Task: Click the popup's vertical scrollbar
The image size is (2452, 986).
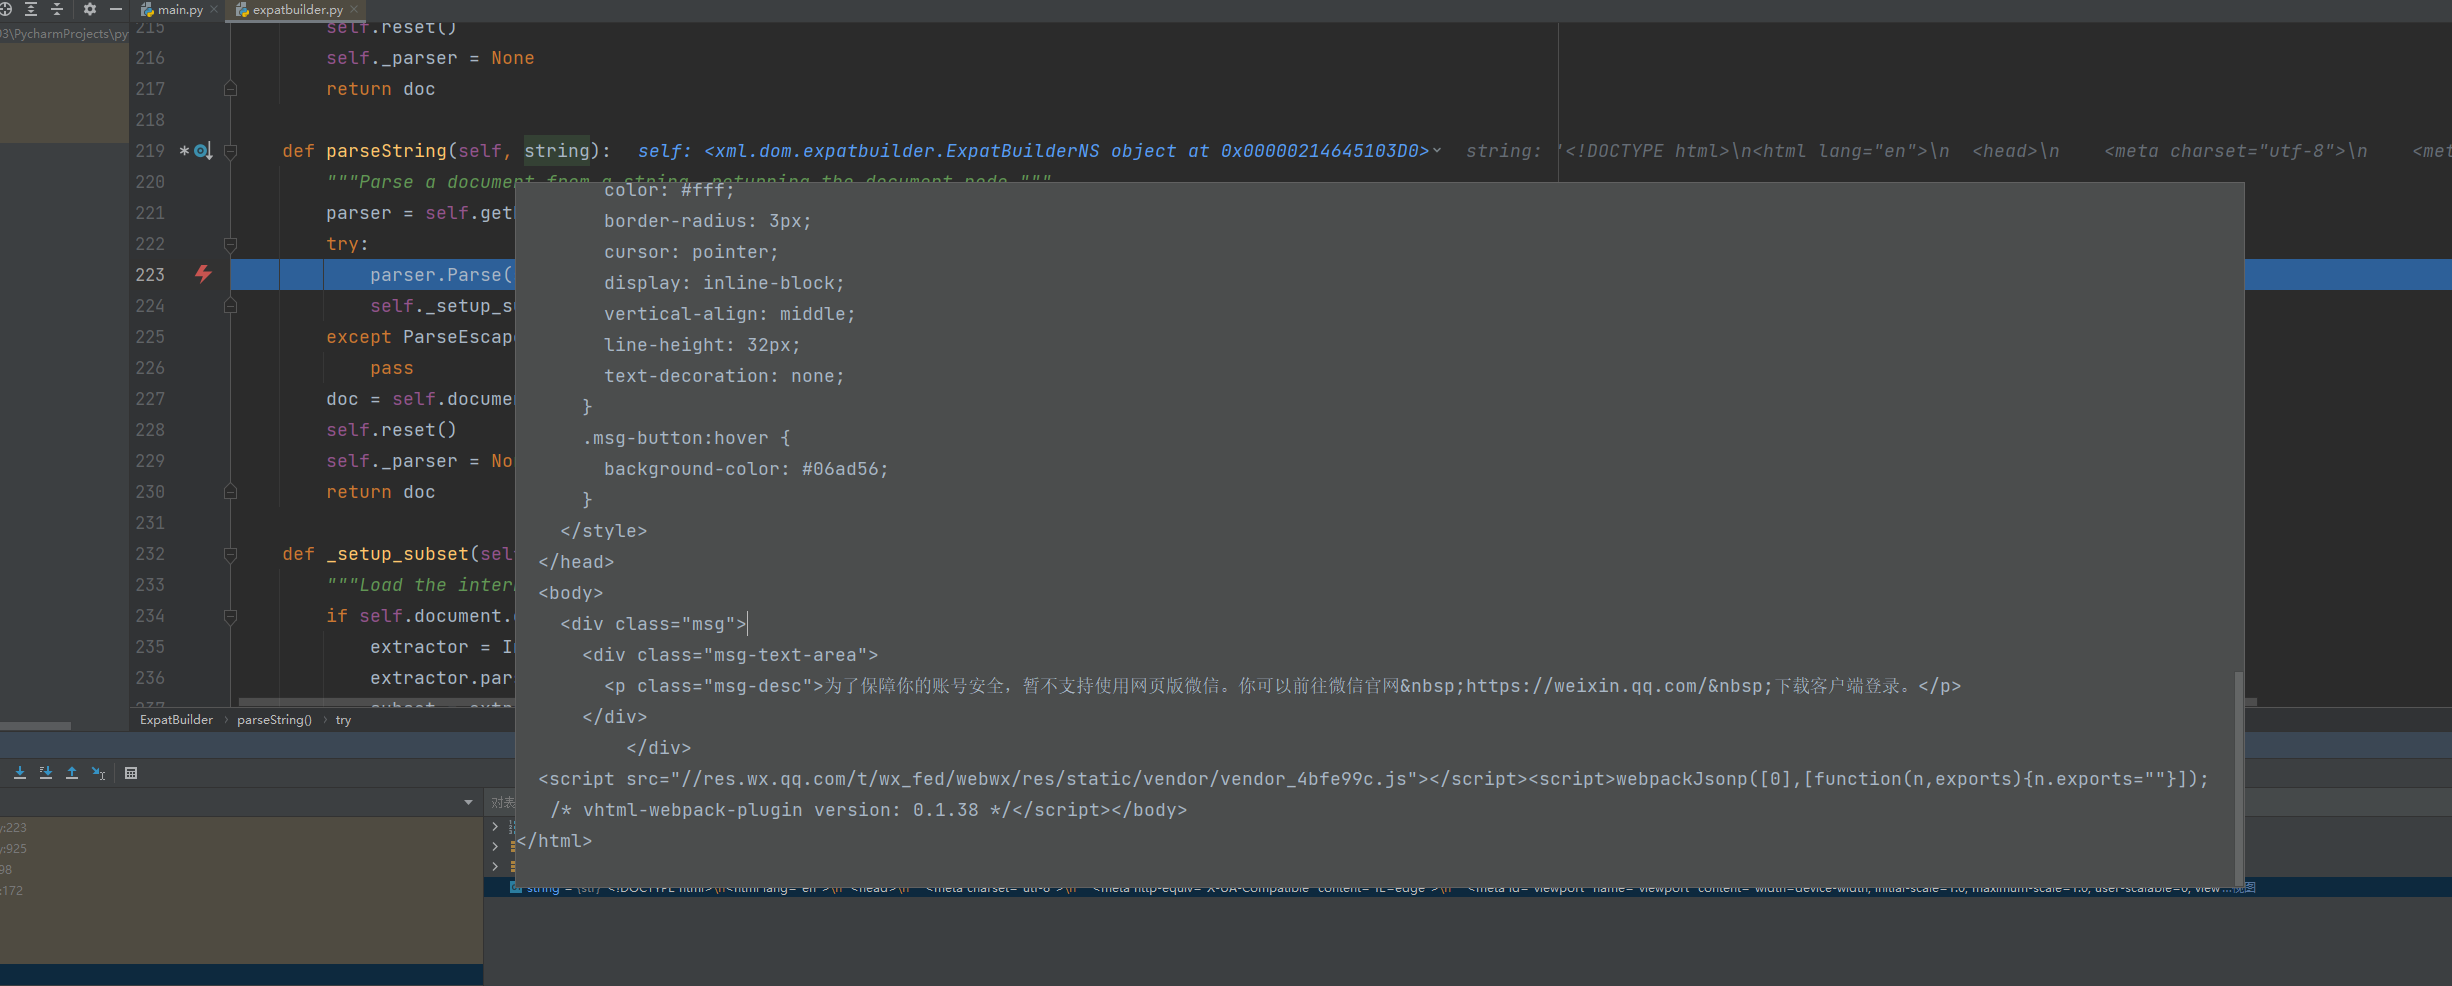Action: click(x=2238, y=770)
